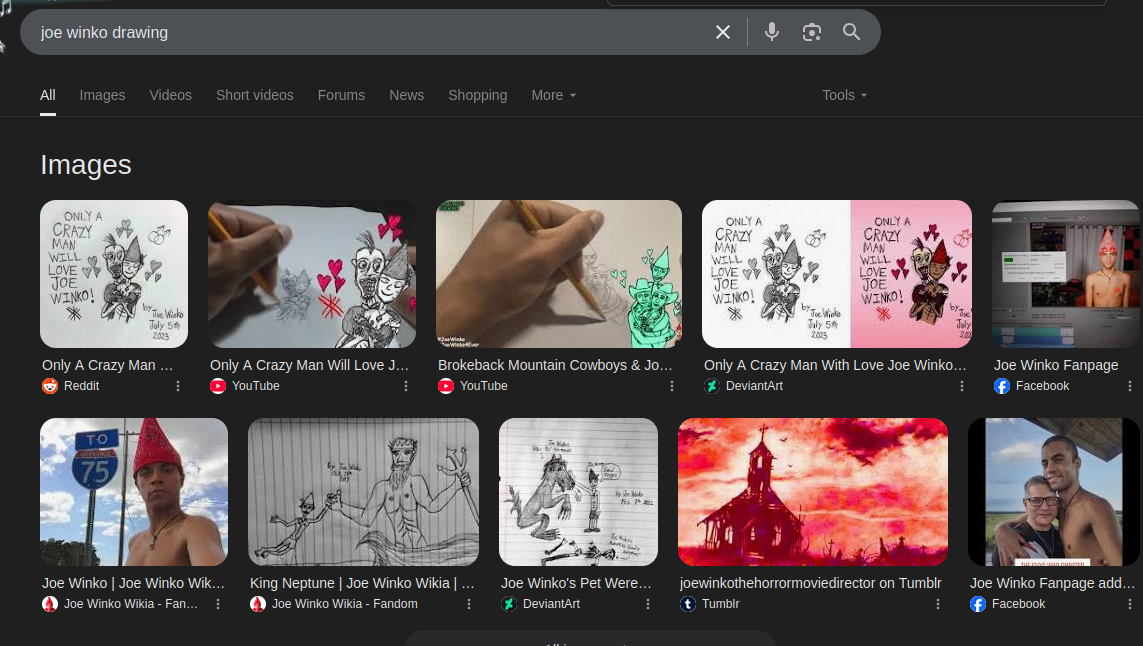Screen dimensions: 1143x646
Task: Click YouTube icon under Only A Crazy Man video
Action: click(x=218, y=386)
